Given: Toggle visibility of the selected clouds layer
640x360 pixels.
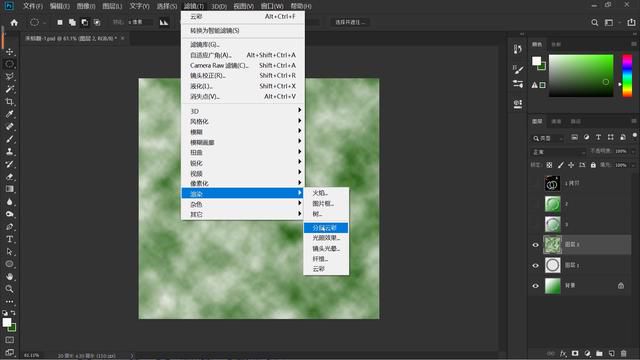Looking at the screenshot, I should 536,245.
